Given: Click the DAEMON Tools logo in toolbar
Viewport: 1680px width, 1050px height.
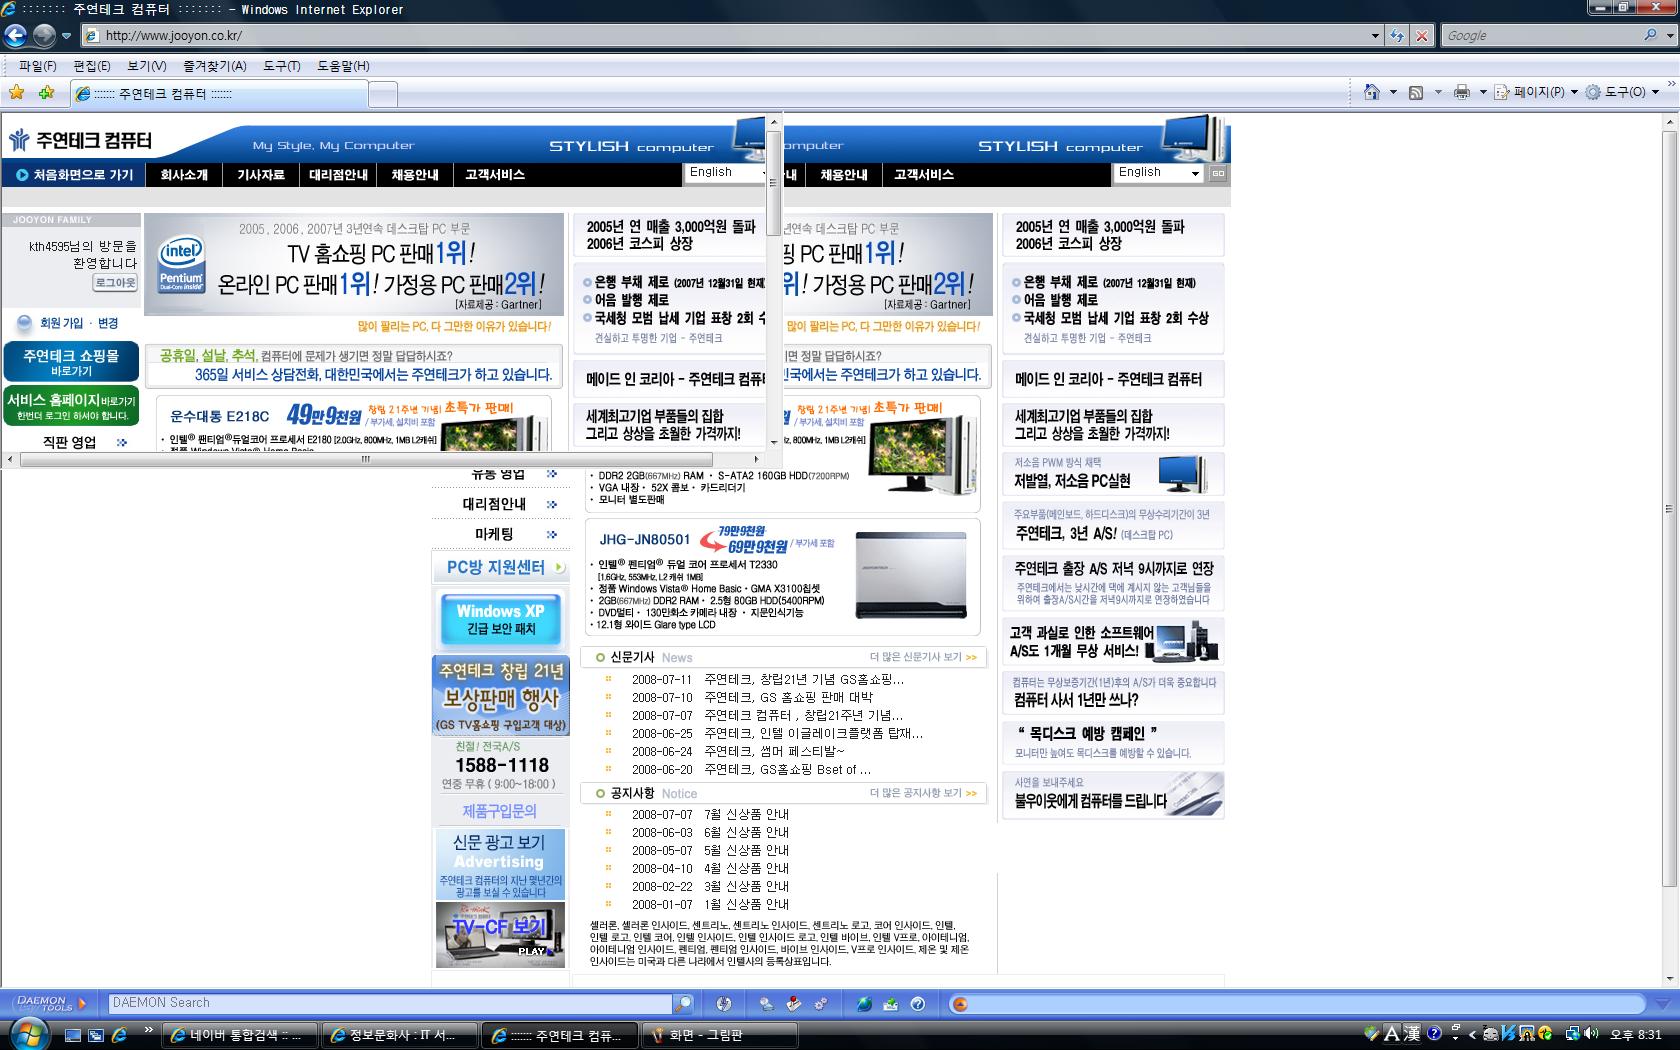Looking at the screenshot, I should 44,1003.
